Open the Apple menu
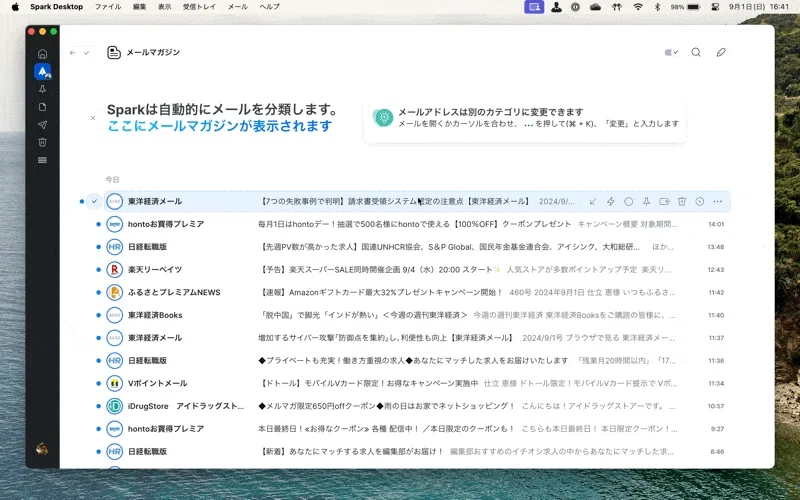Screen dimensions: 800x500 click(15, 7)
